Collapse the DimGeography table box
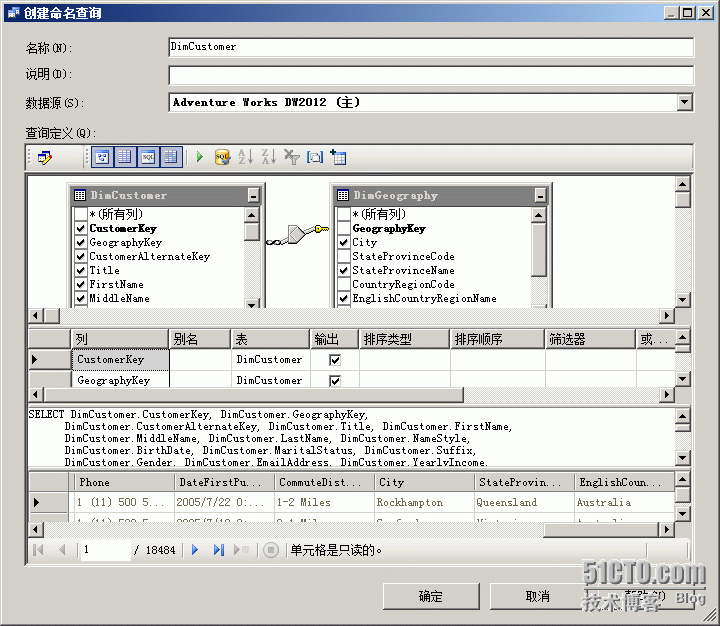720x626 pixels. (540, 196)
